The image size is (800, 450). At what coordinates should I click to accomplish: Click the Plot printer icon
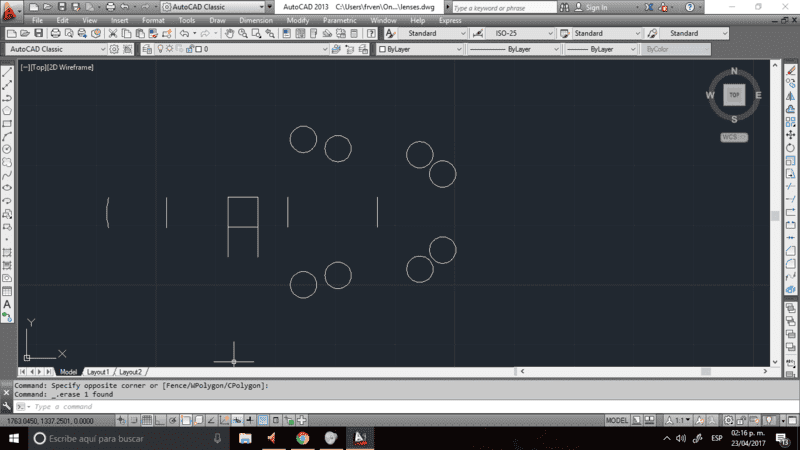(55, 34)
